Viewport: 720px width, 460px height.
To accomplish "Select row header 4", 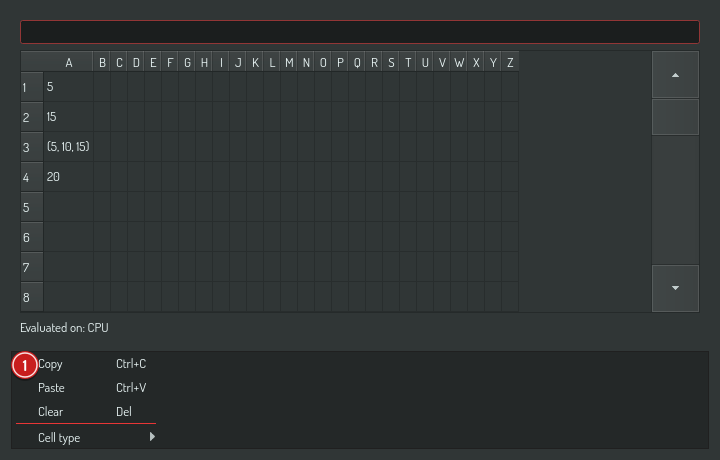I will tap(32, 177).
